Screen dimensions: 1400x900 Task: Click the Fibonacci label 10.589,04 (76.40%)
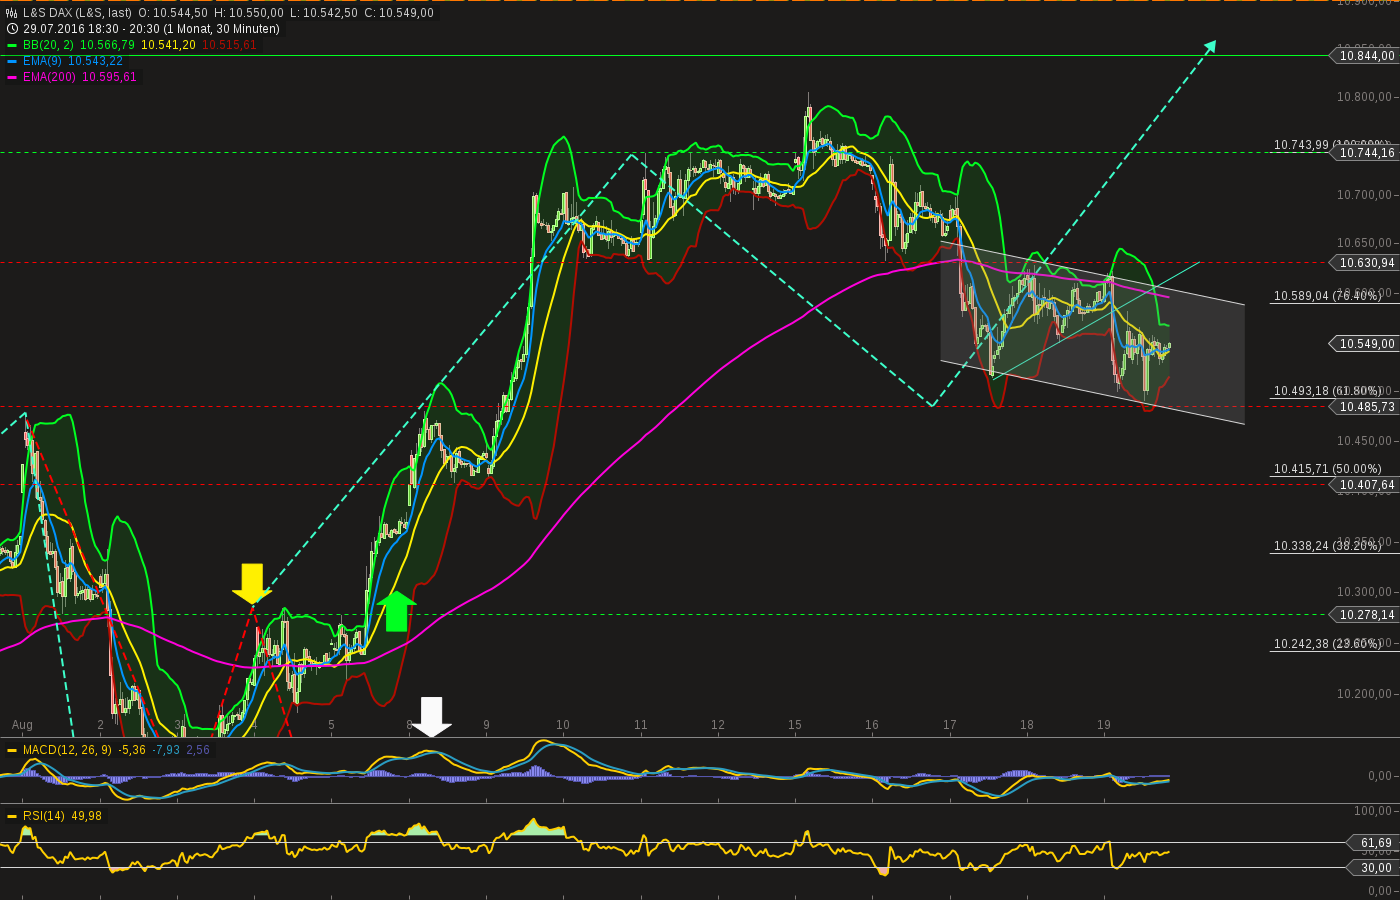pos(1328,296)
